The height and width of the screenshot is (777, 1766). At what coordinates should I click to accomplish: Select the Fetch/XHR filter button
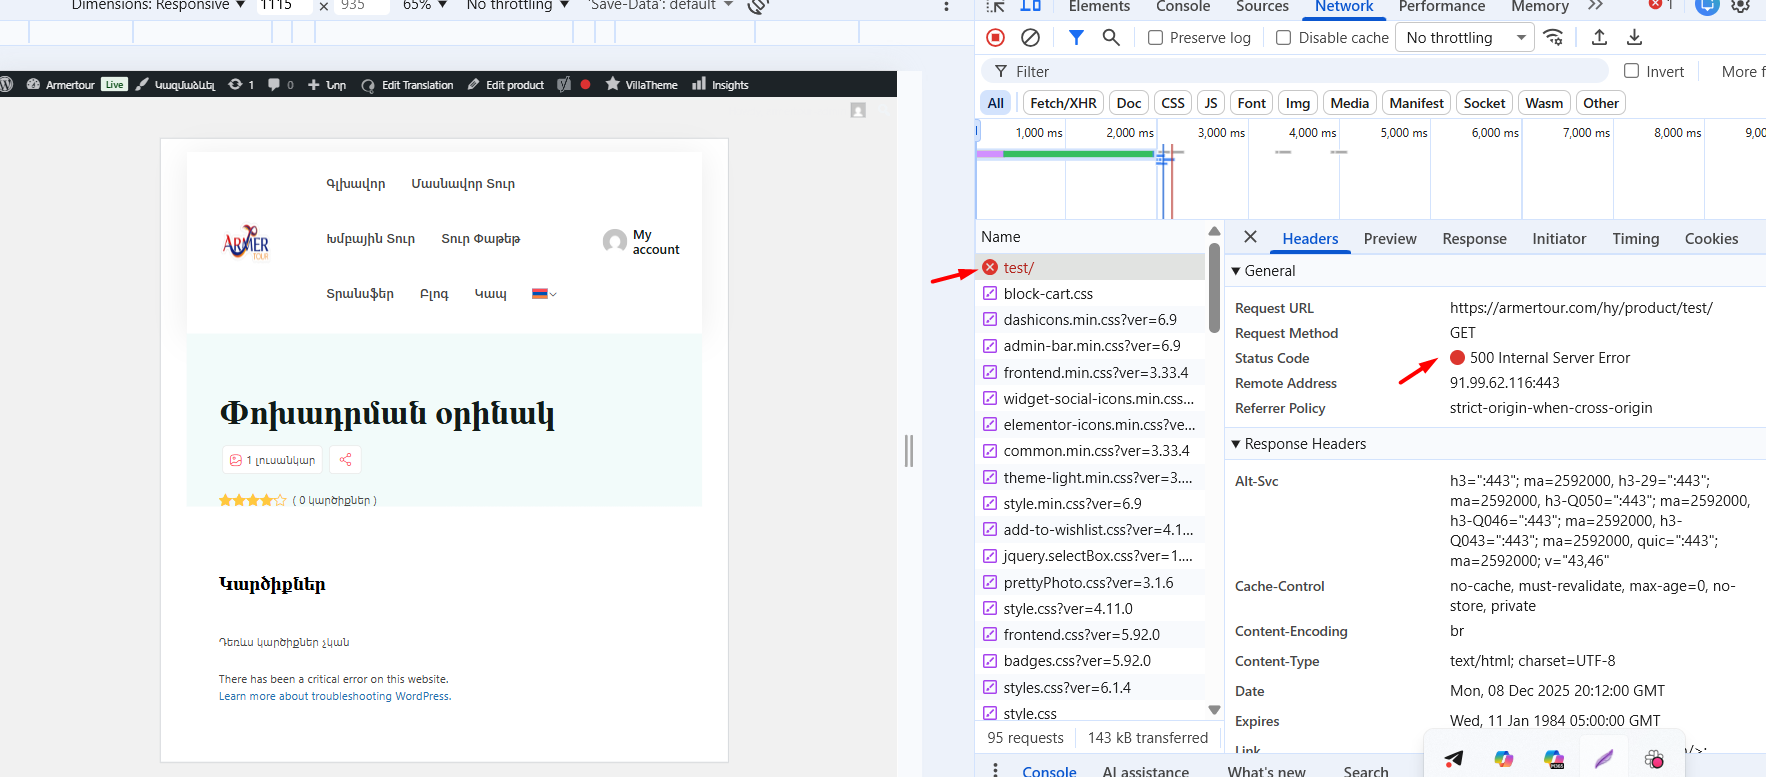(x=1063, y=103)
